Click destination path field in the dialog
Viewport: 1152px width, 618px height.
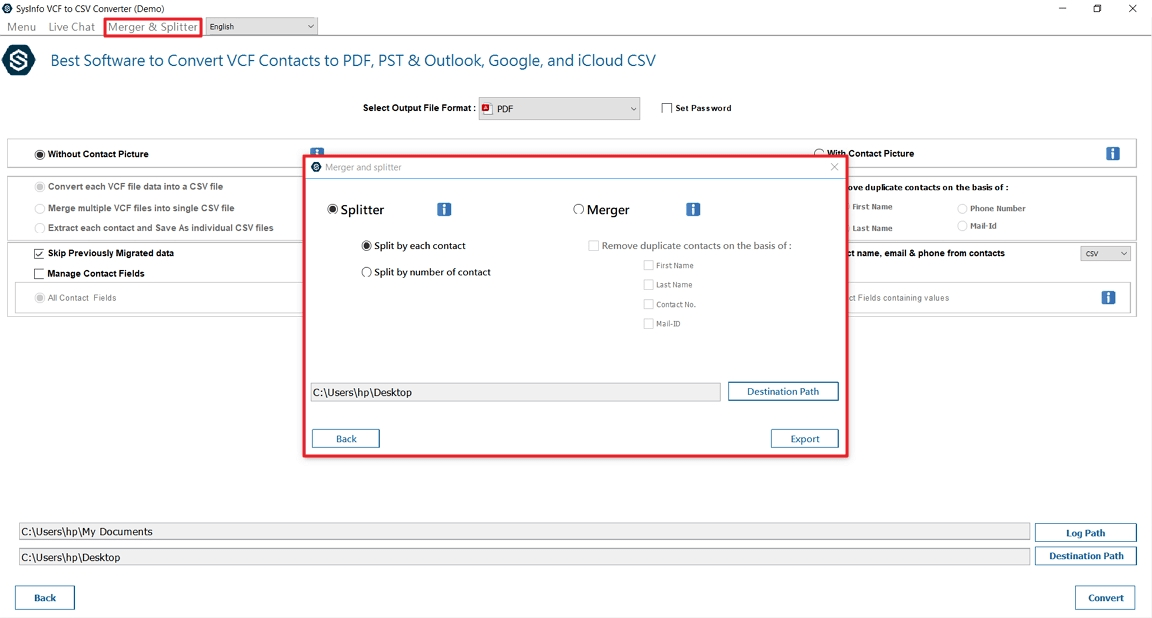point(515,392)
